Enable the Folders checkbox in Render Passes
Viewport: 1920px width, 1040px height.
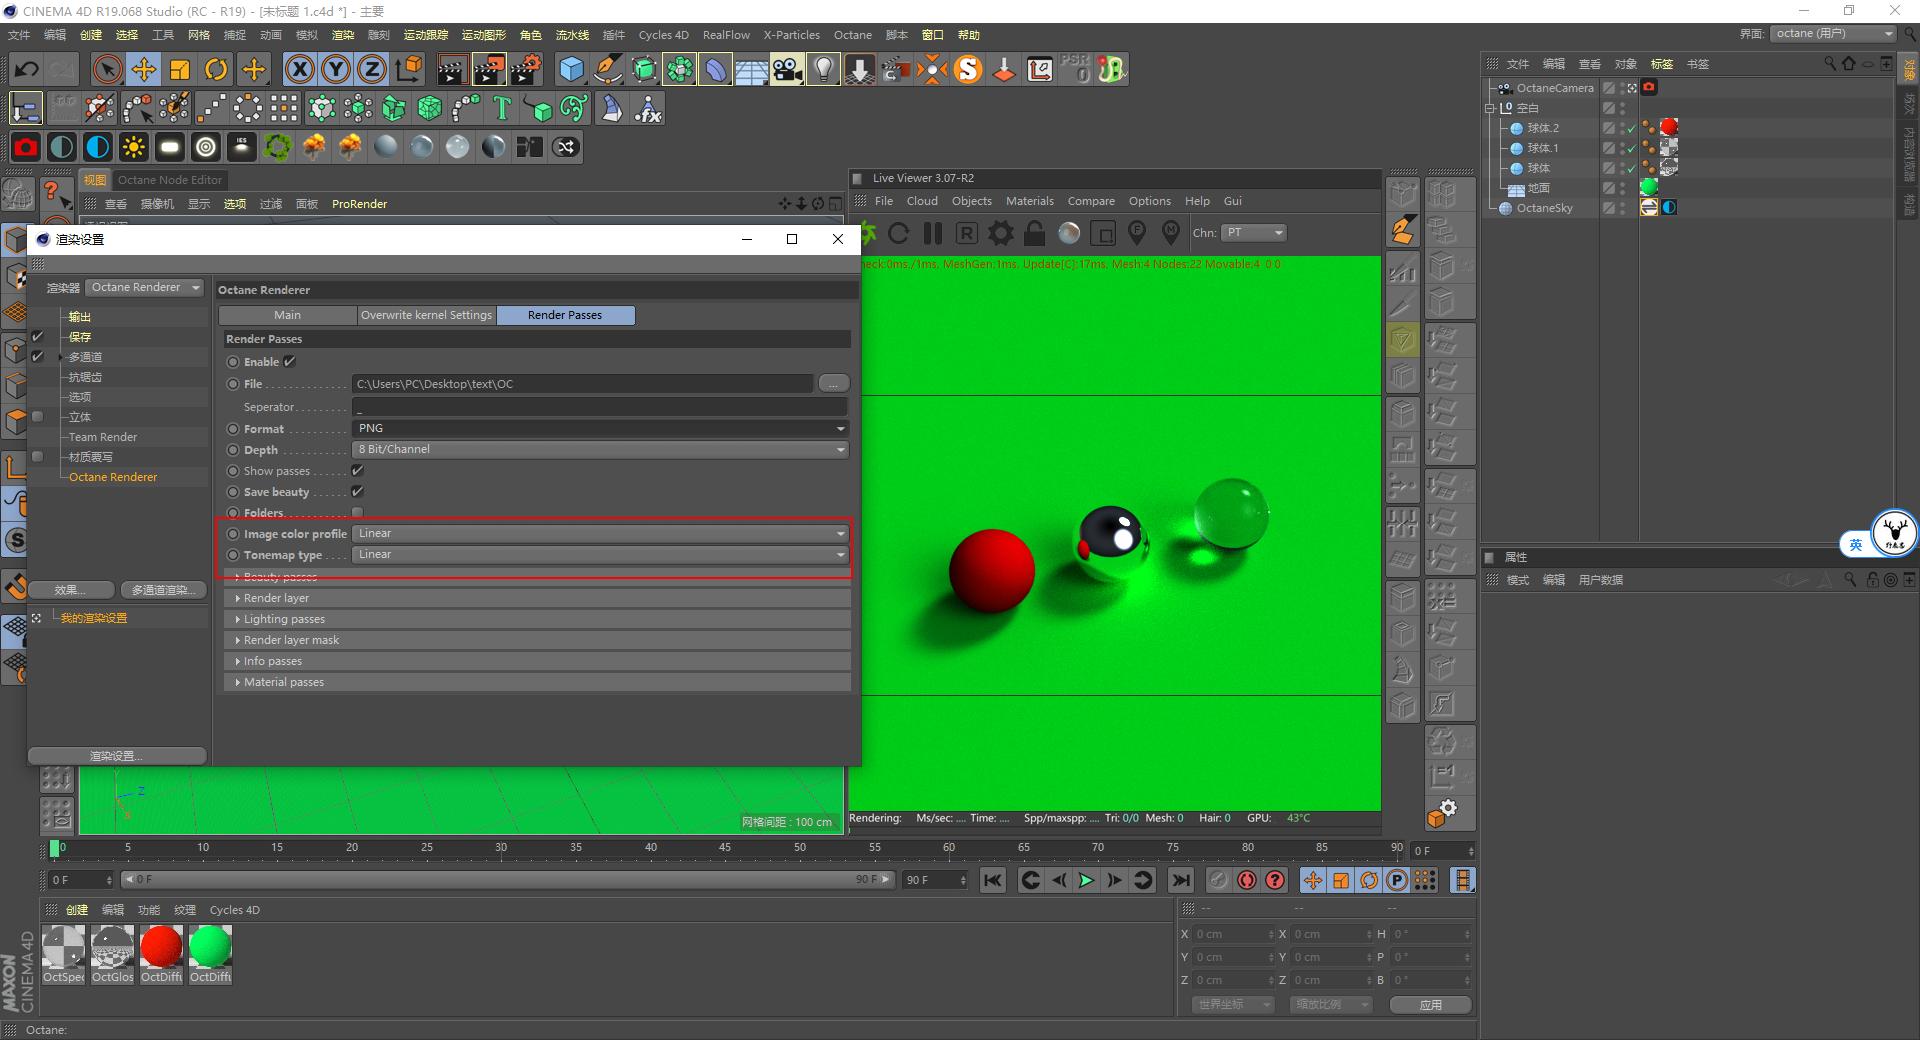(x=356, y=512)
